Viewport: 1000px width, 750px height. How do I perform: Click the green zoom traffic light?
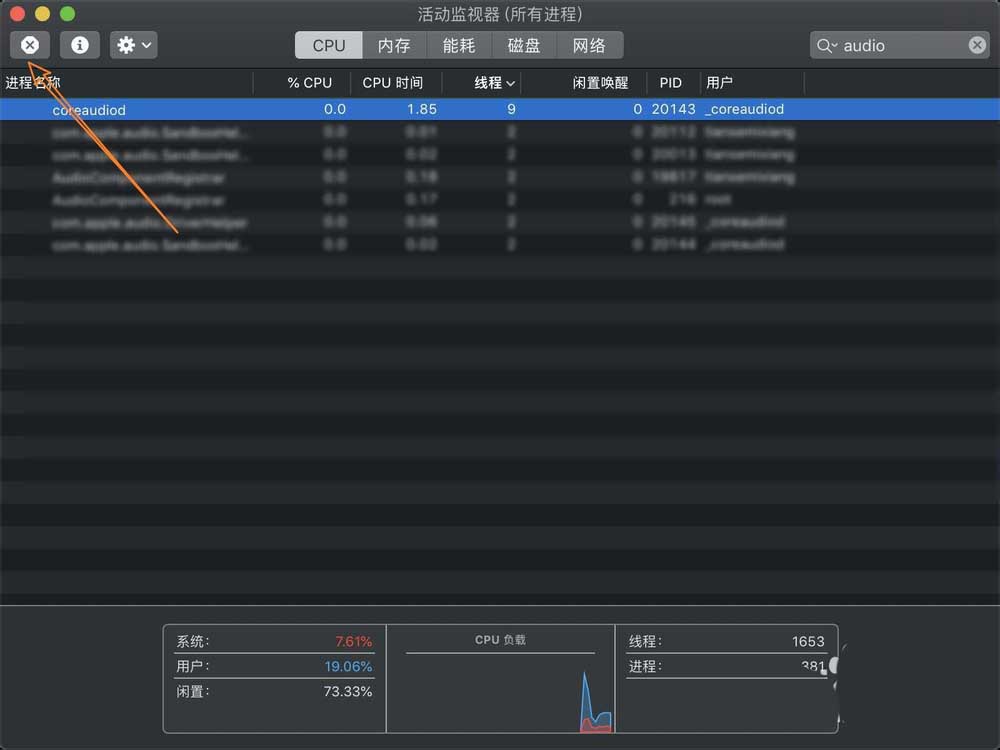click(66, 14)
